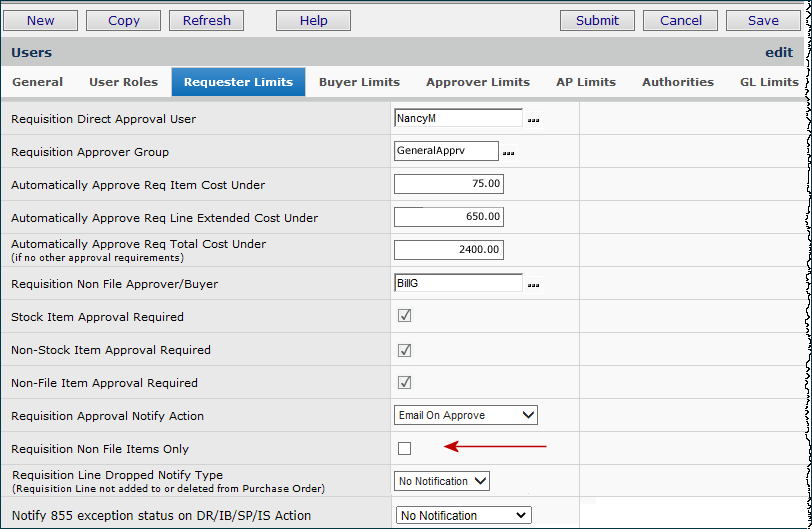The height and width of the screenshot is (529, 812).
Task: Open lookup for Non File Approver/Buyer
Action: coord(533,285)
